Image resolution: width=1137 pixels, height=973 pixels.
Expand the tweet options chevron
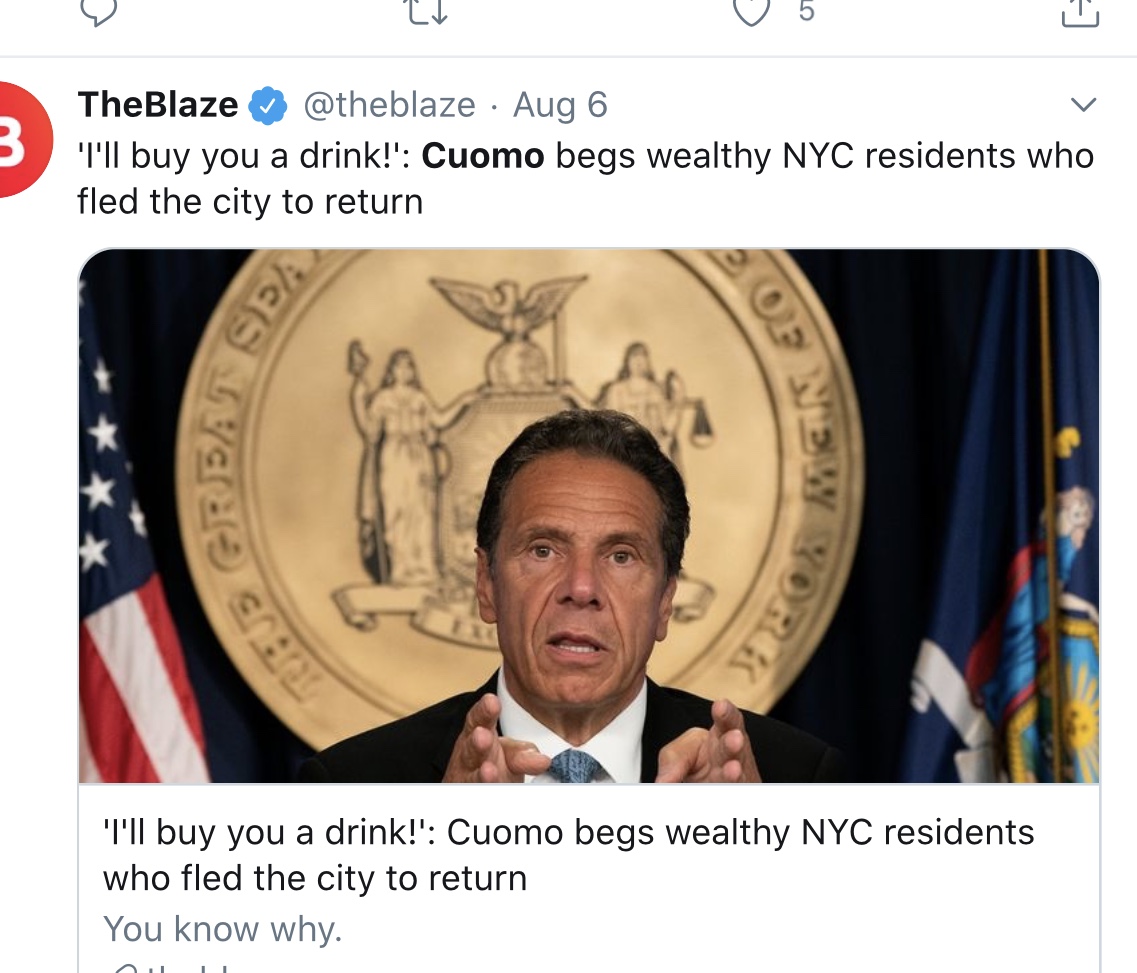(x=1083, y=105)
